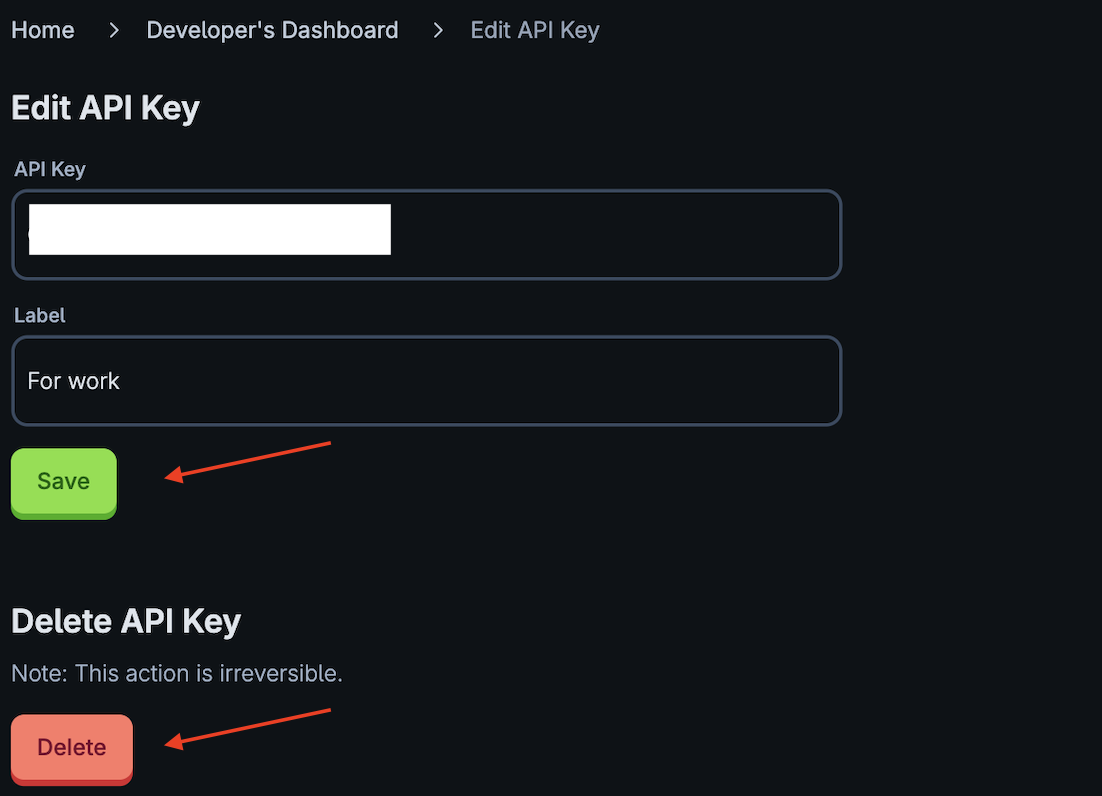Click the 'Label' field caption
The image size is (1102, 796).
(40, 315)
